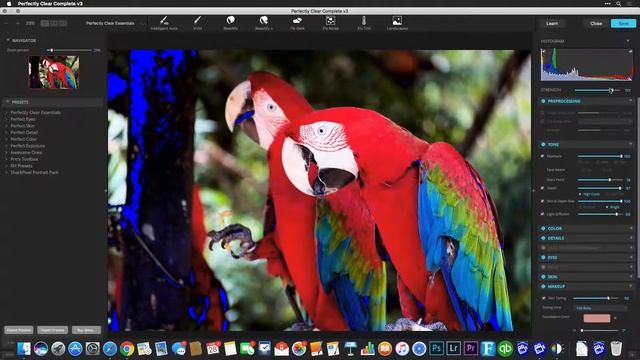Viewport: 640px width, 360px height.
Task: Click the Close button
Action: pyautogui.click(x=596, y=23)
